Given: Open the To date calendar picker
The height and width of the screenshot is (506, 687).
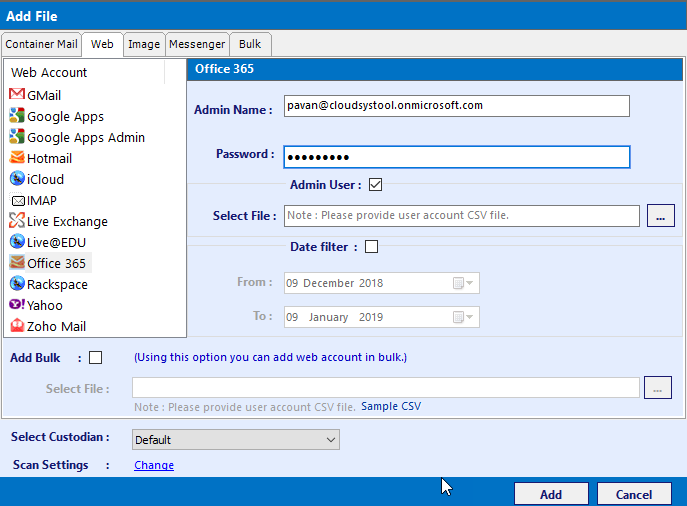Looking at the screenshot, I should [463, 317].
